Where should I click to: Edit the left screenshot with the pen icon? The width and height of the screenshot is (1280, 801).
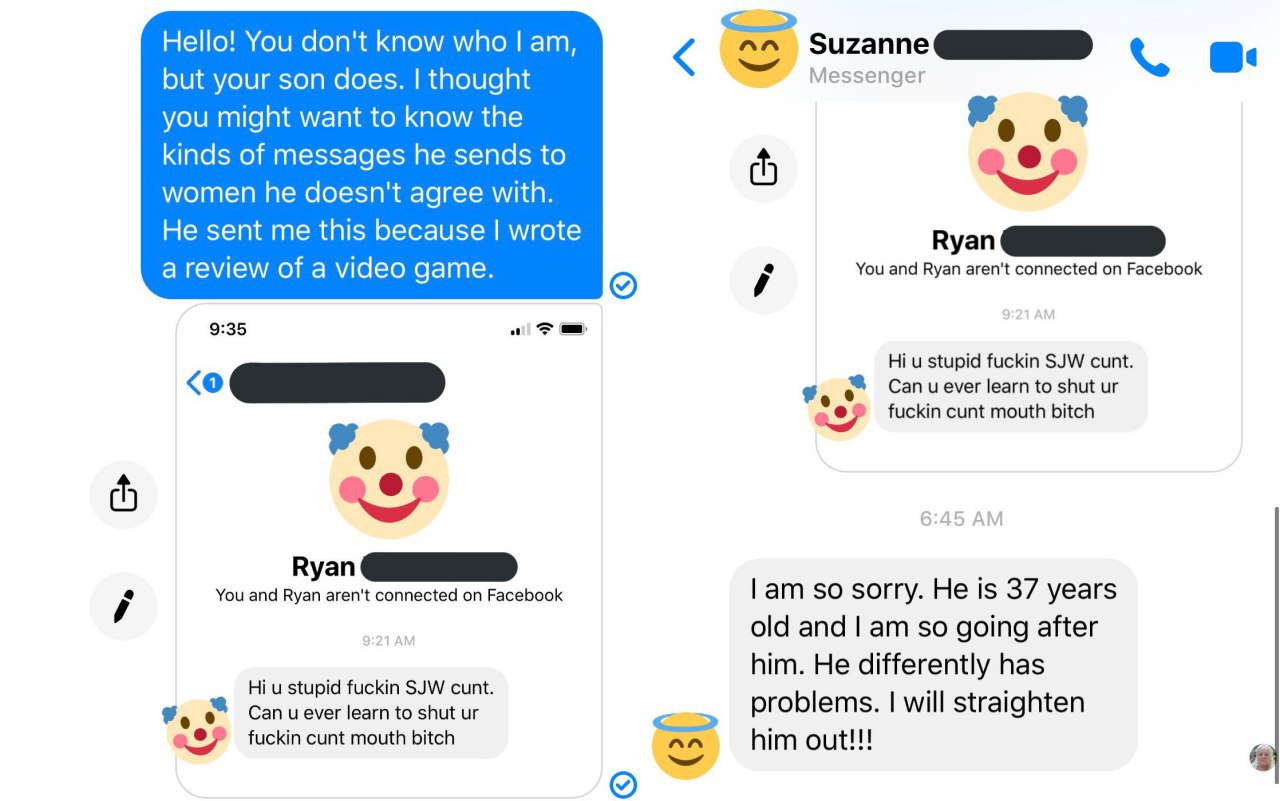pyautogui.click(x=124, y=606)
